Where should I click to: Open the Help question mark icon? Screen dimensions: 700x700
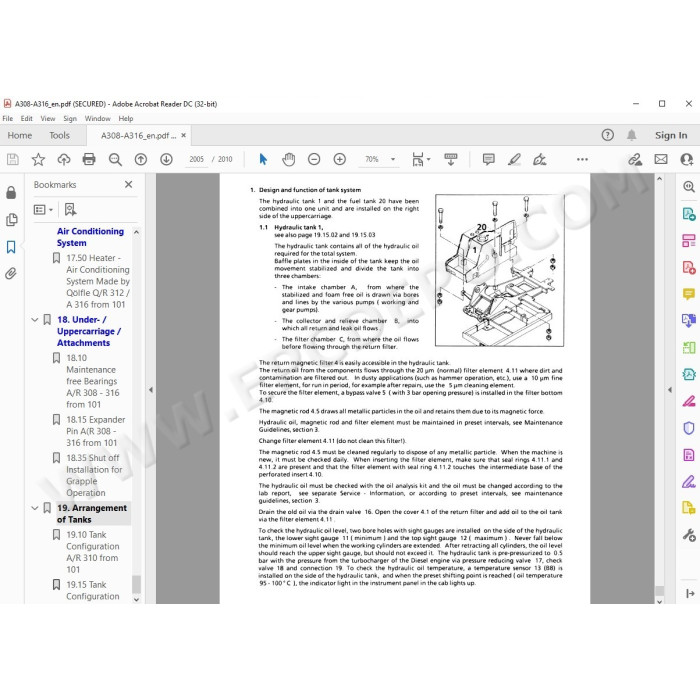608,135
